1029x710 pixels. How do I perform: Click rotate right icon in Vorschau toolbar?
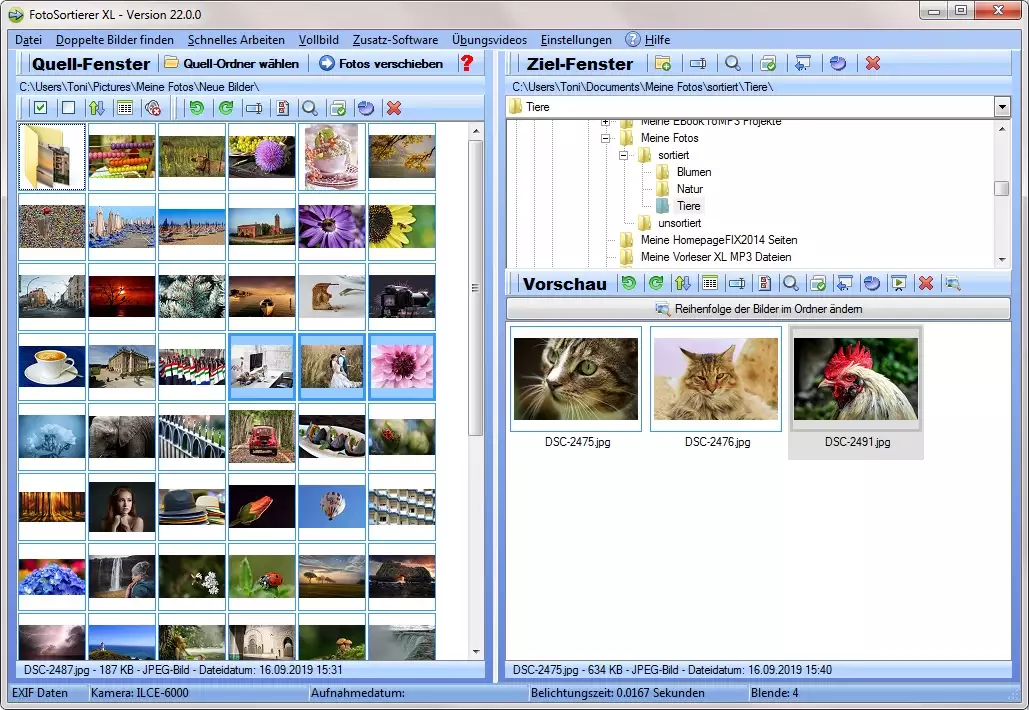click(x=656, y=284)
